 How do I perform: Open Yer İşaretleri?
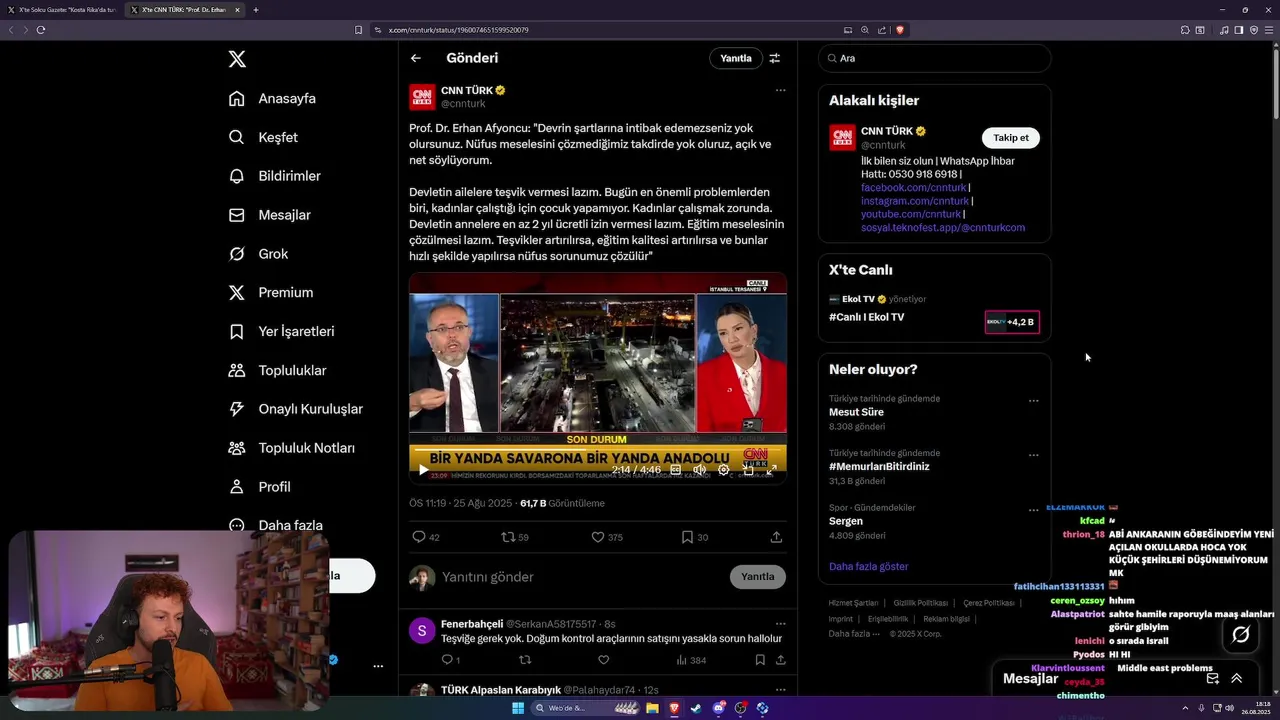pyautogui.click(x=281, y=331)
